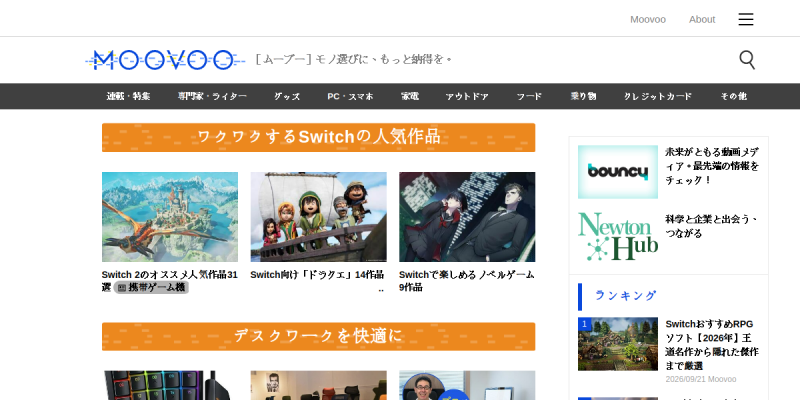This screenshot has height=400, width=800.
Task: Open the ノベルゲーム article thumbnail
Action: [x=467, y=217]
